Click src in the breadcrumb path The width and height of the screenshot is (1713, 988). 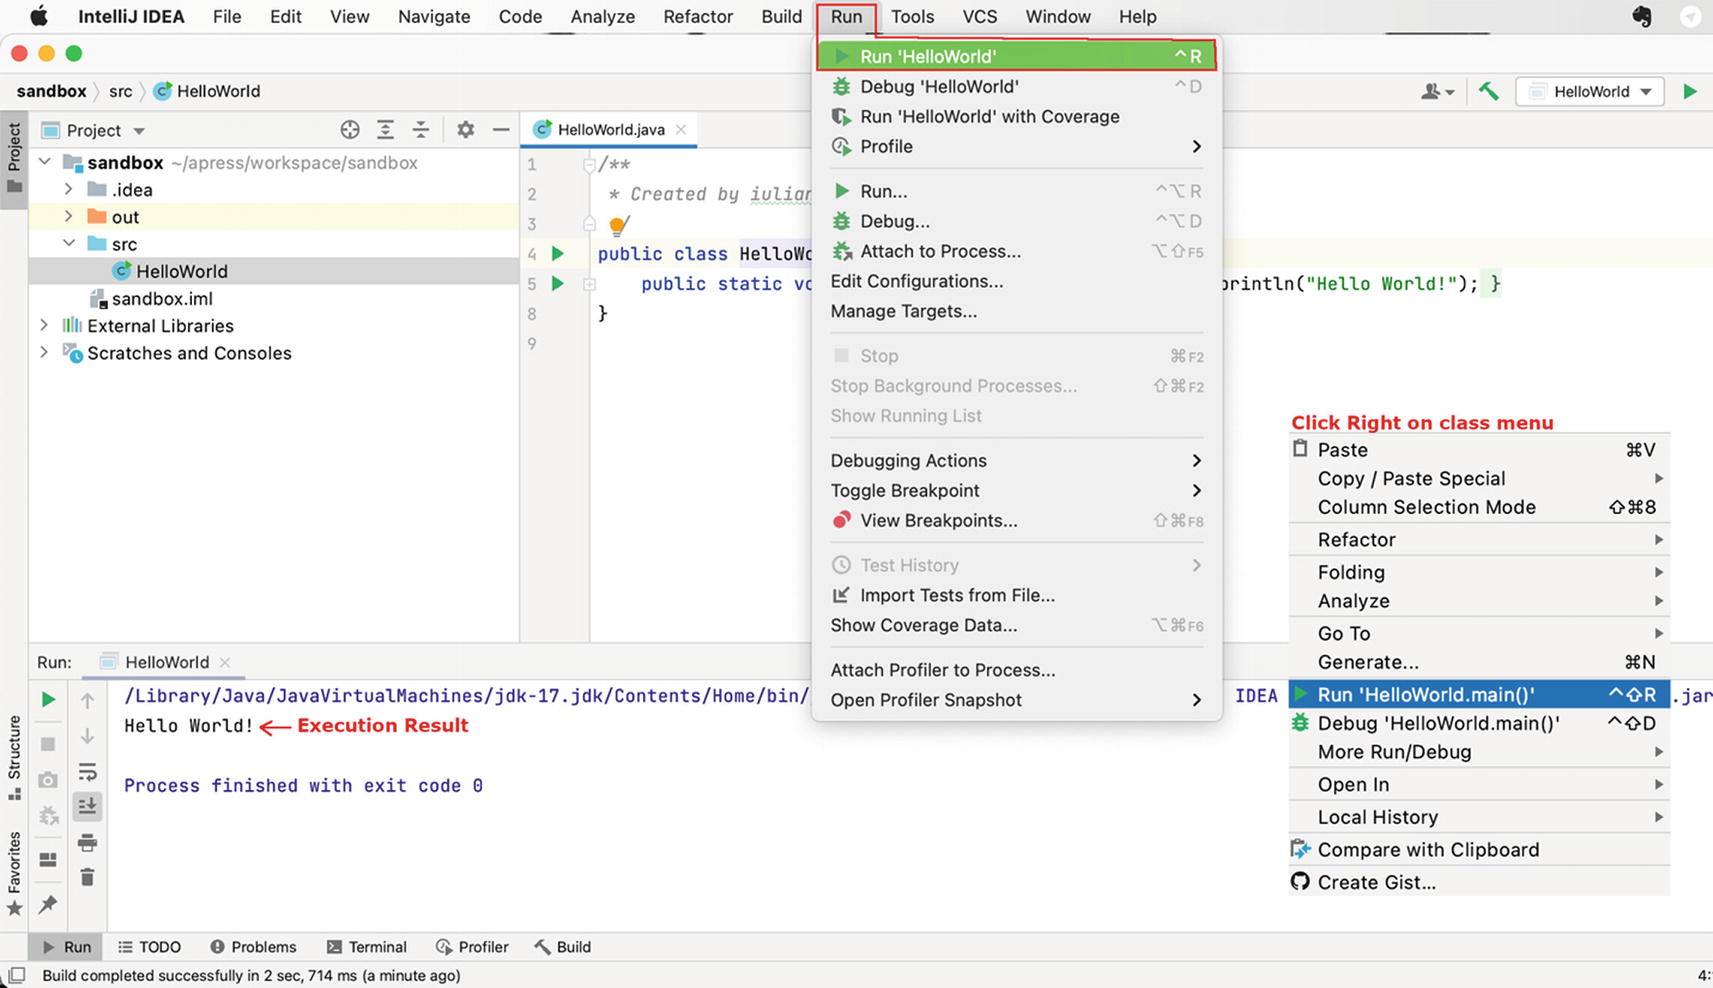[x=120, y=91]
